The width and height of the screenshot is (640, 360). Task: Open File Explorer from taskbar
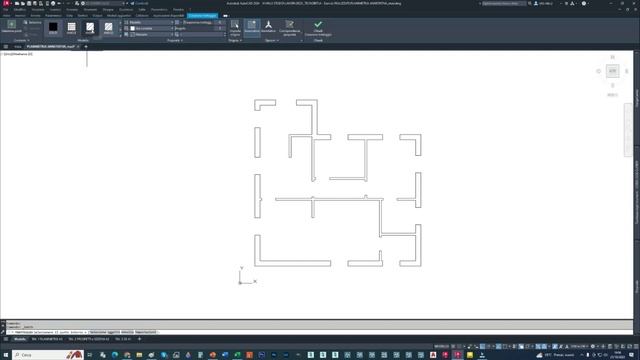[139, 355]
